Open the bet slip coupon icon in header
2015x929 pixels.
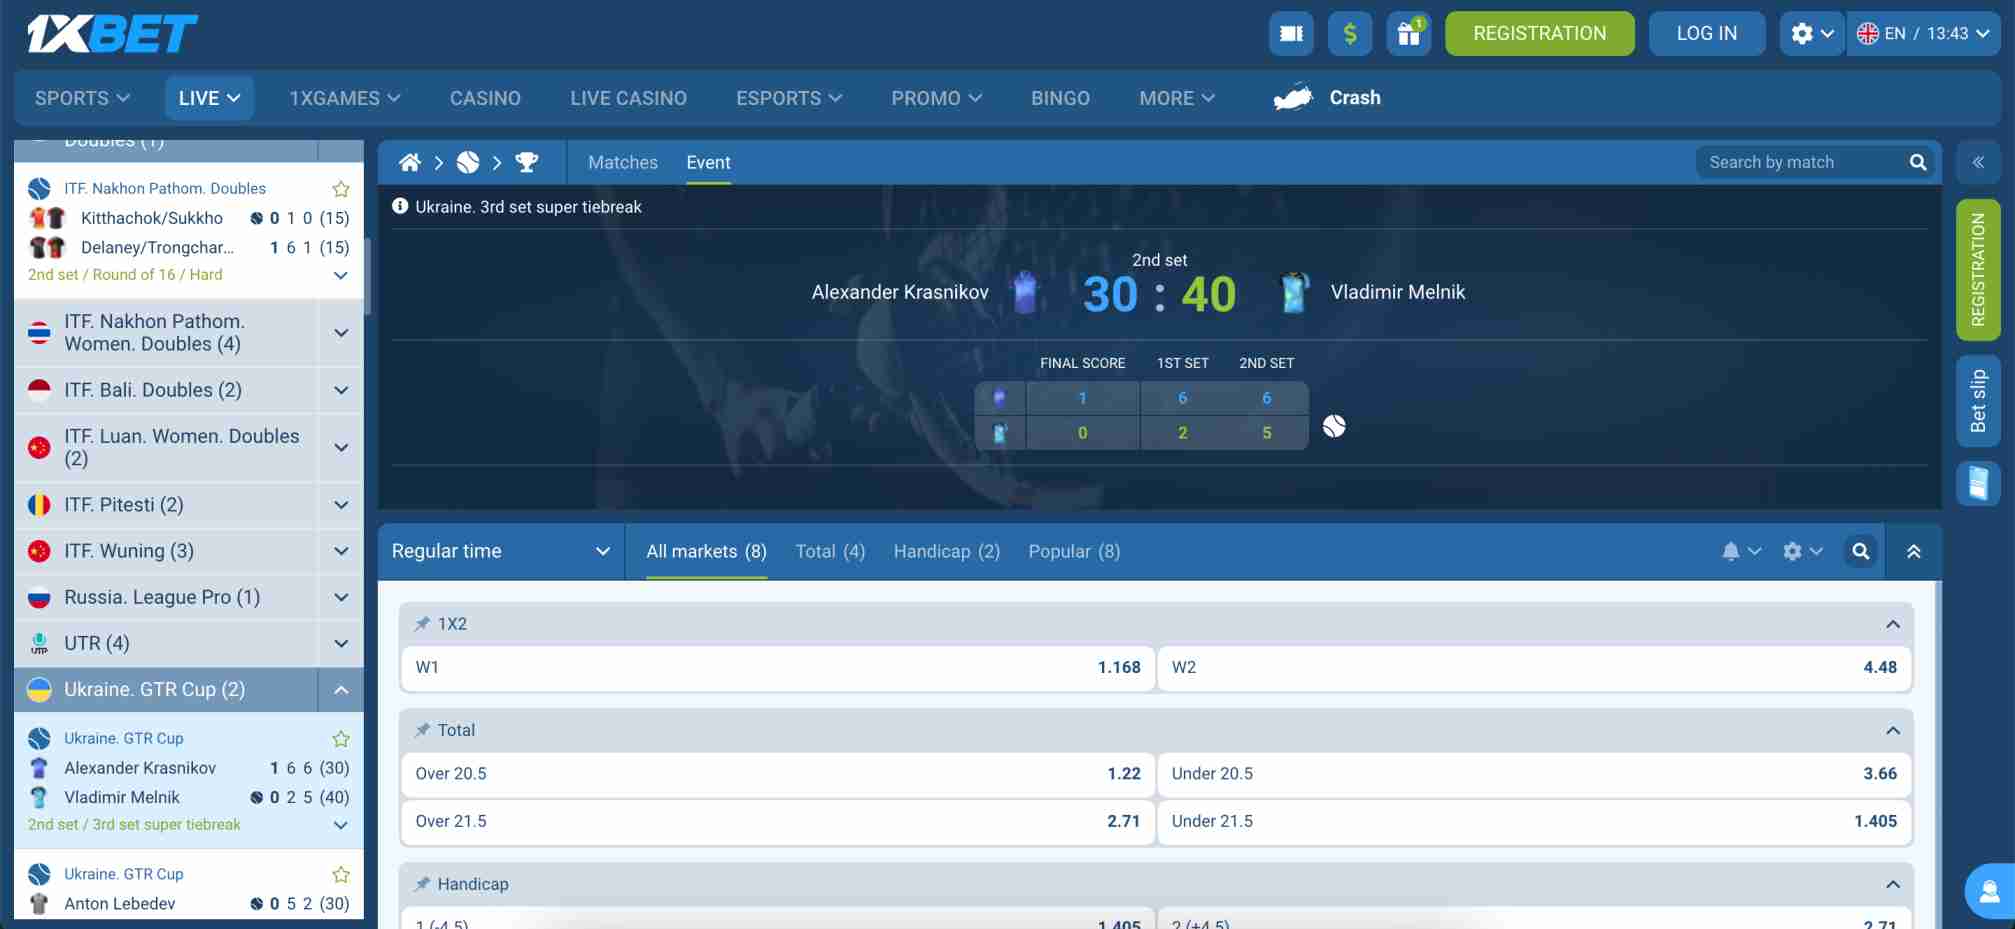click(1291, 33)
